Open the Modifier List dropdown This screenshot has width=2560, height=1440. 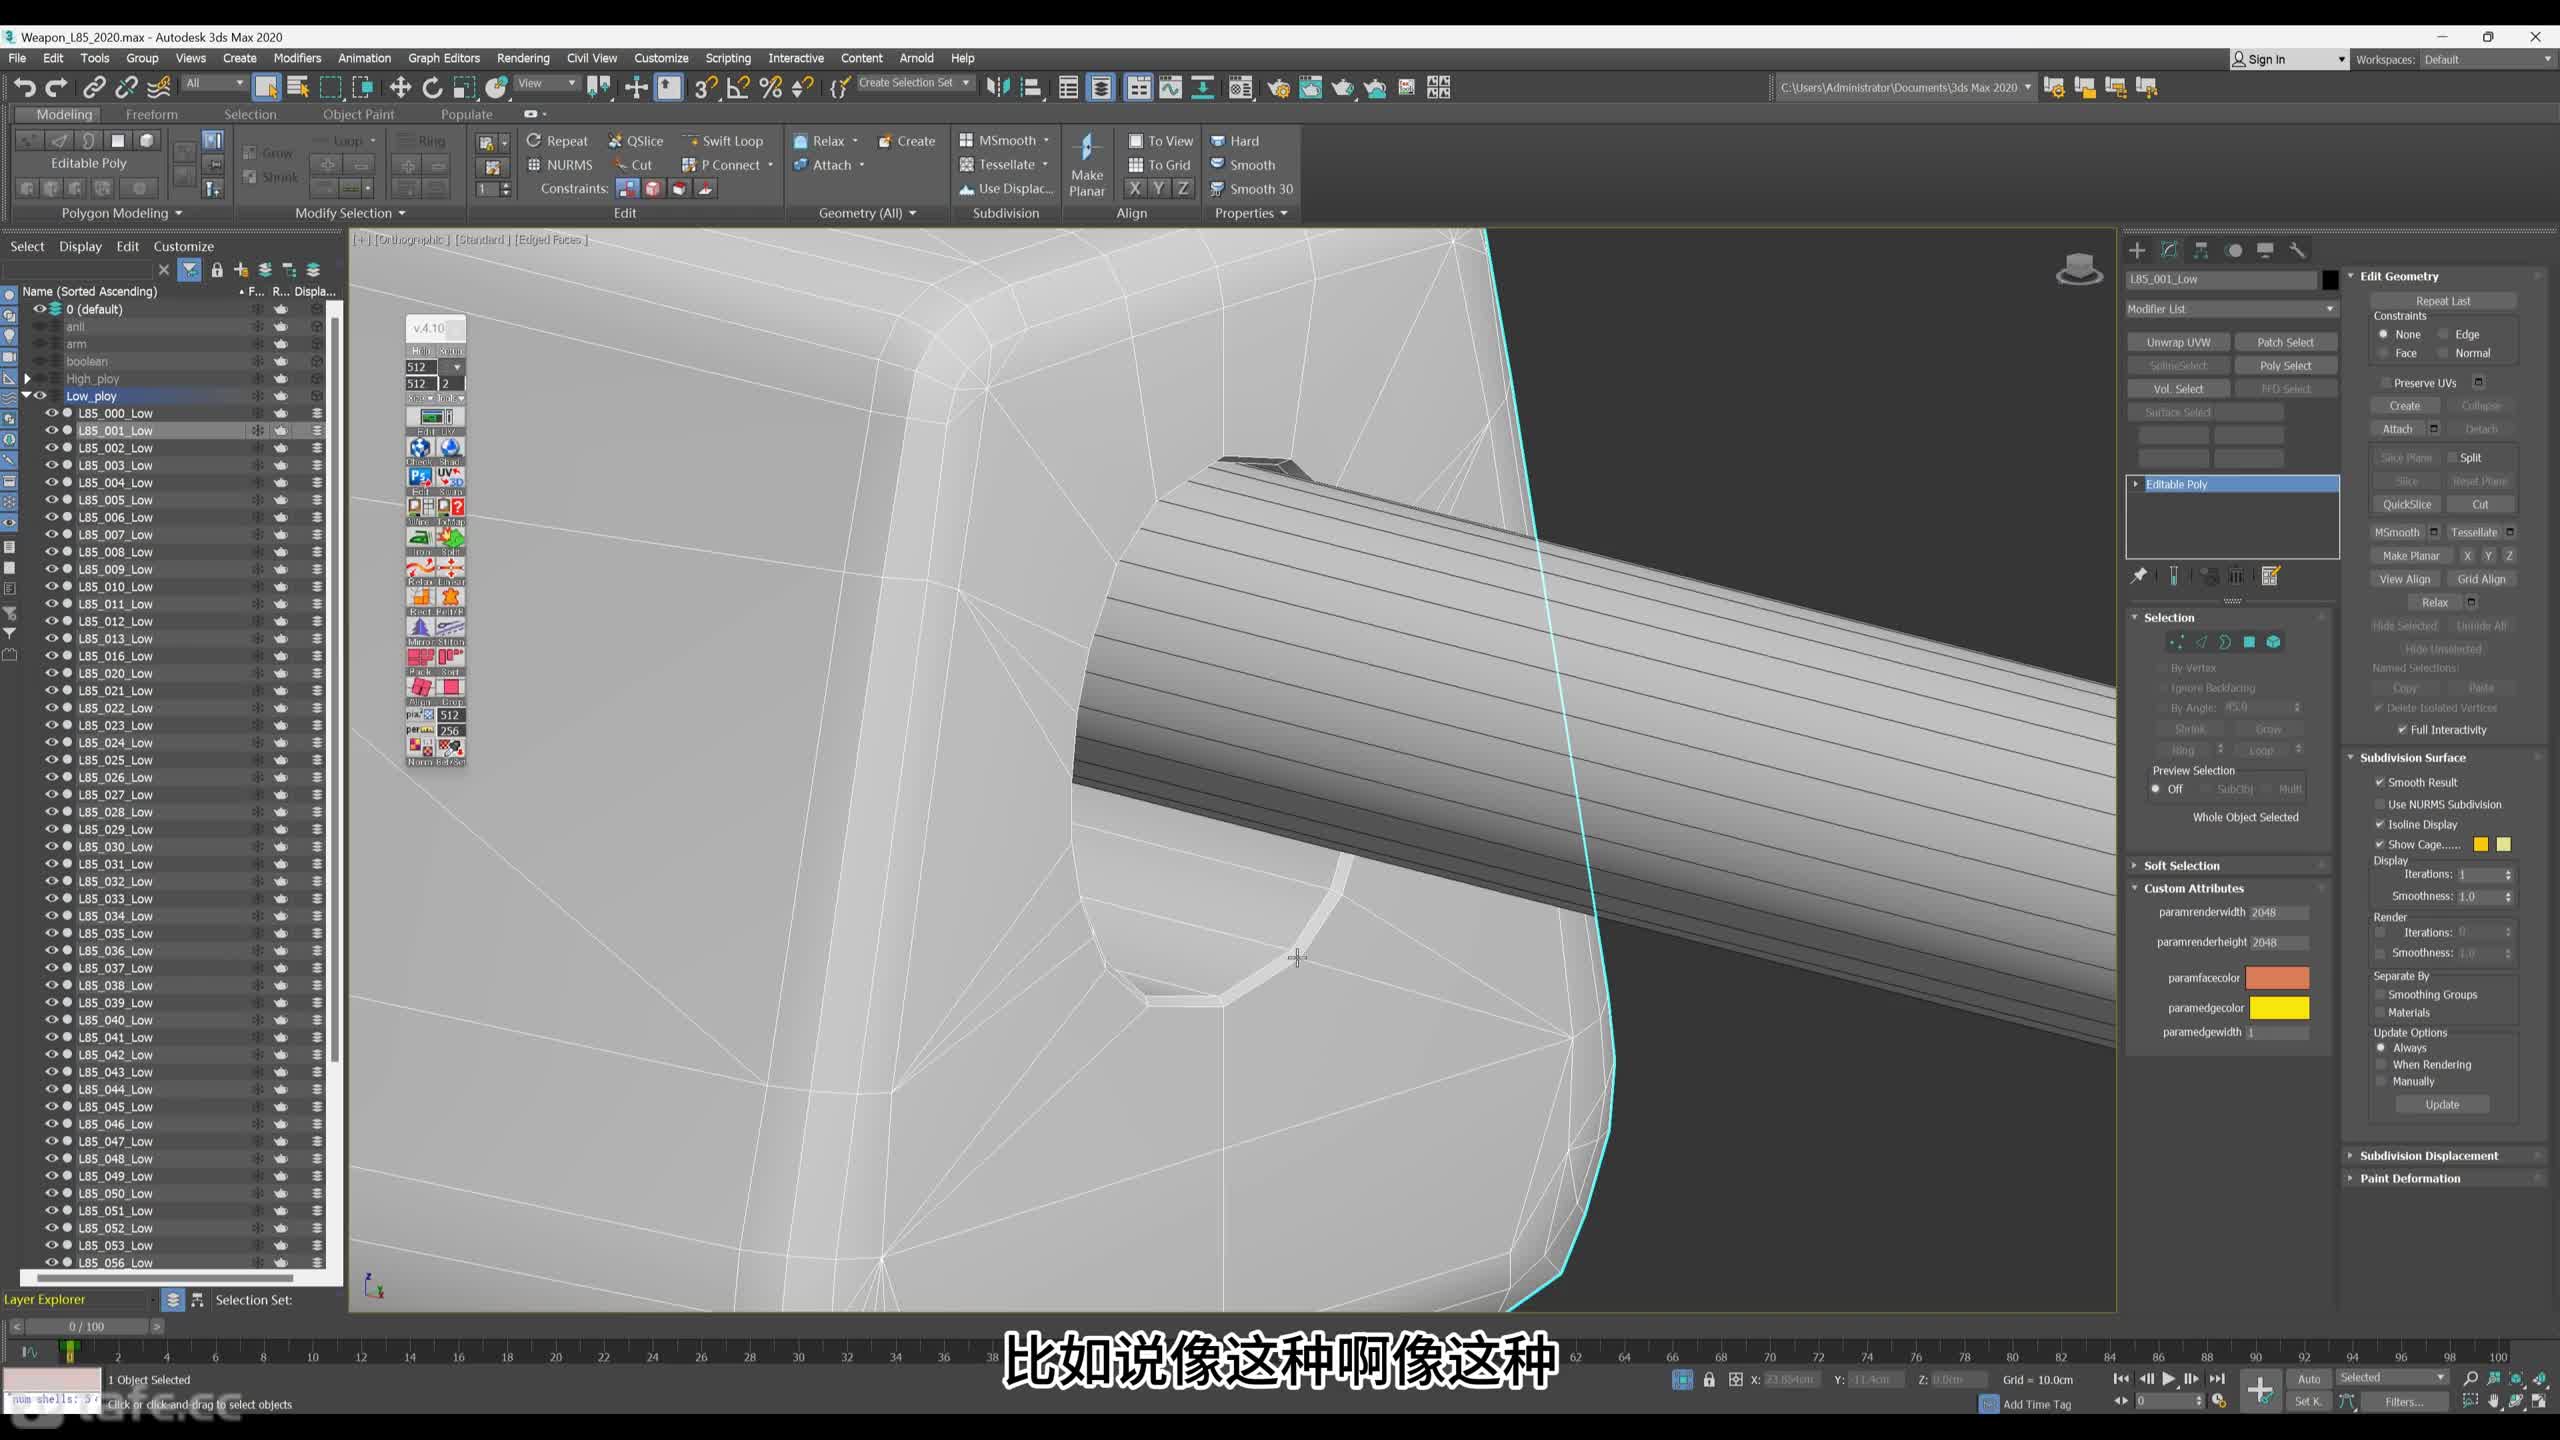coord(2231,309)
